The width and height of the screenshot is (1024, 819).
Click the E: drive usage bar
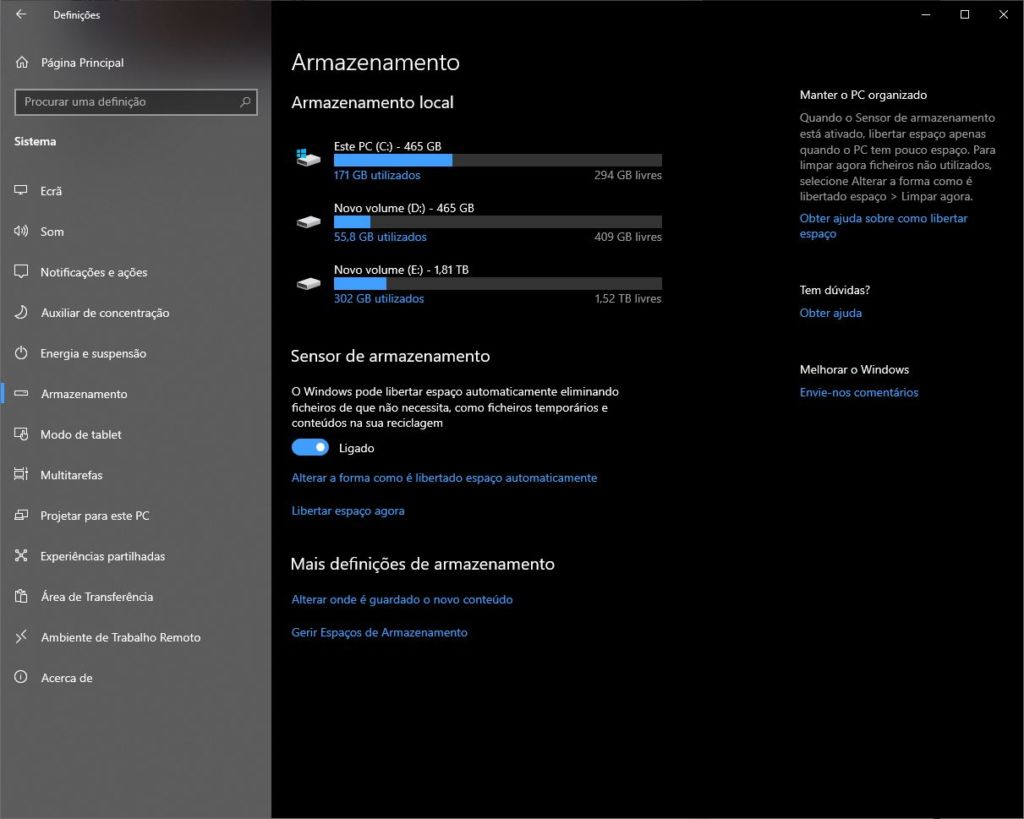[498, 283]
